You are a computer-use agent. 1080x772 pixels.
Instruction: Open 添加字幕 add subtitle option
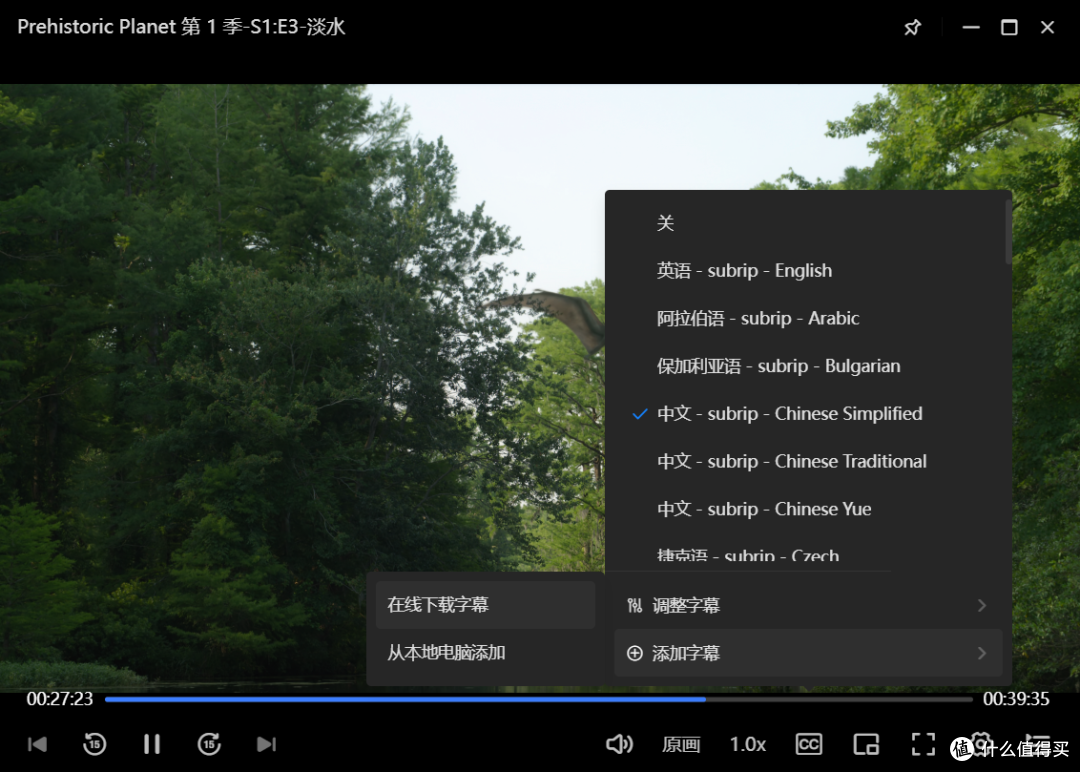[808, 653]
